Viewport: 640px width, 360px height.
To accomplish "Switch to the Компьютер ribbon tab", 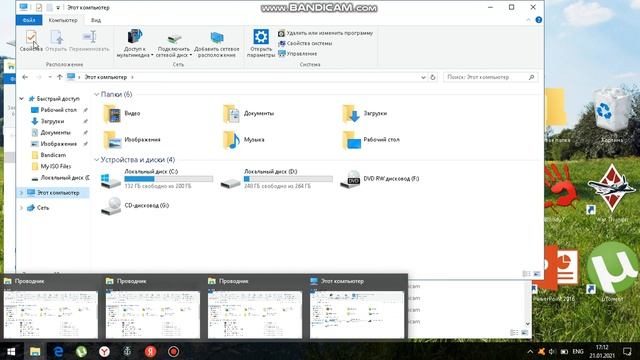I will (x=63, y=20).
